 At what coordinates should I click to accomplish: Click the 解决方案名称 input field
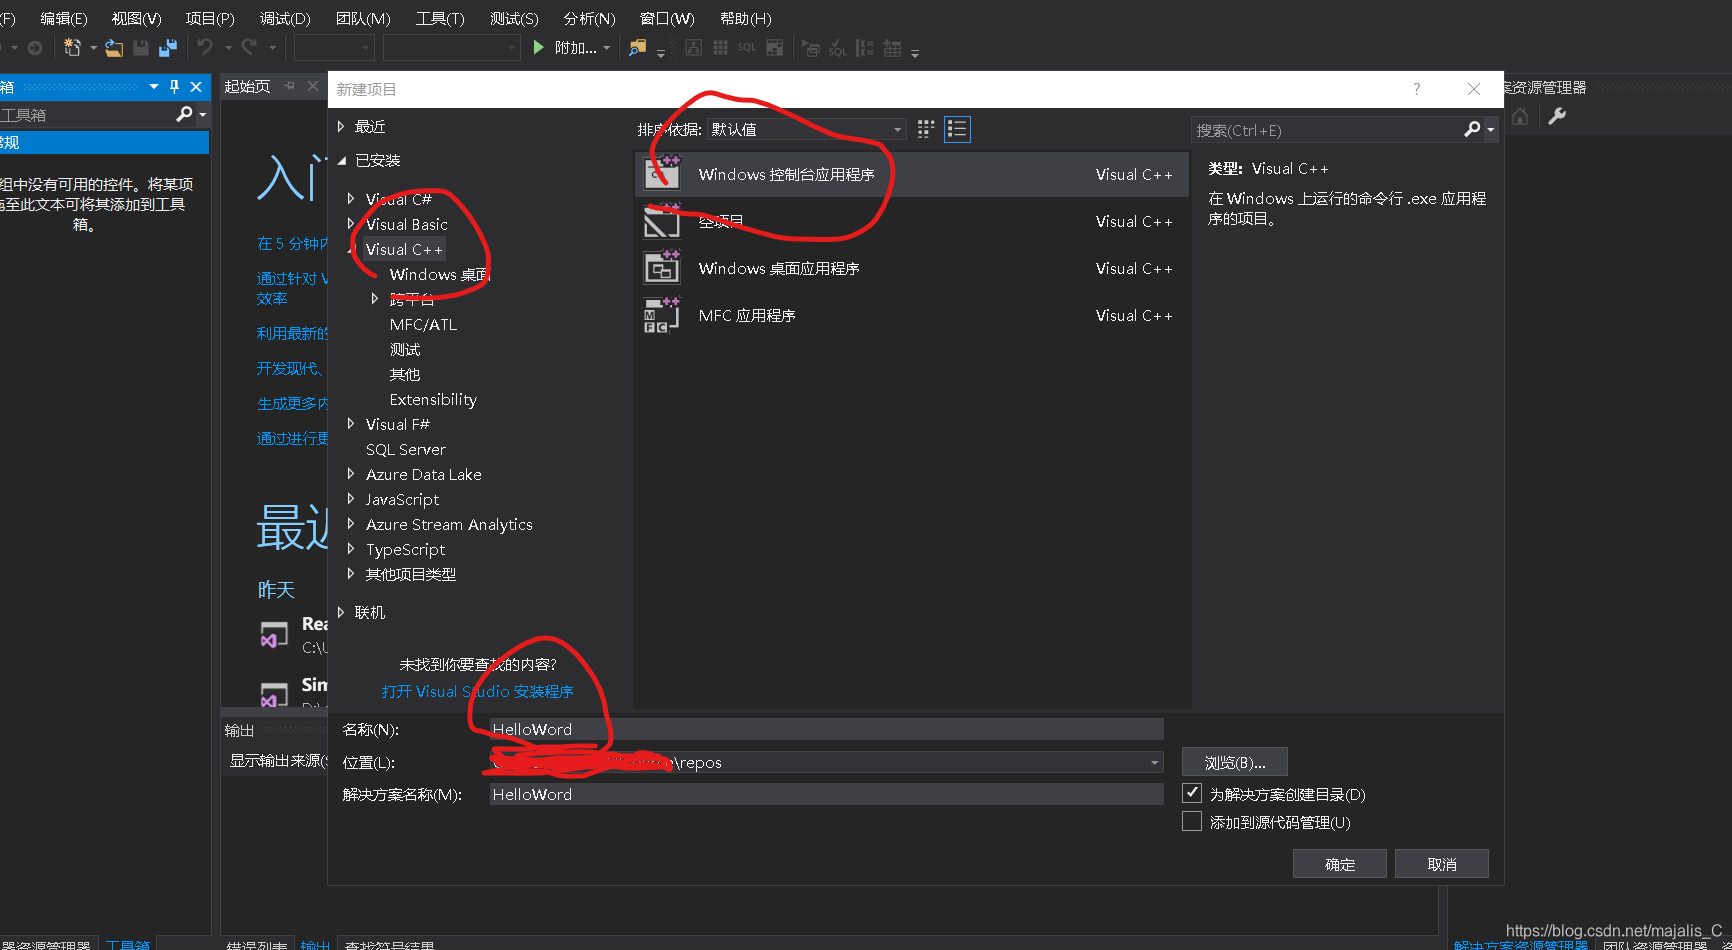827,794
